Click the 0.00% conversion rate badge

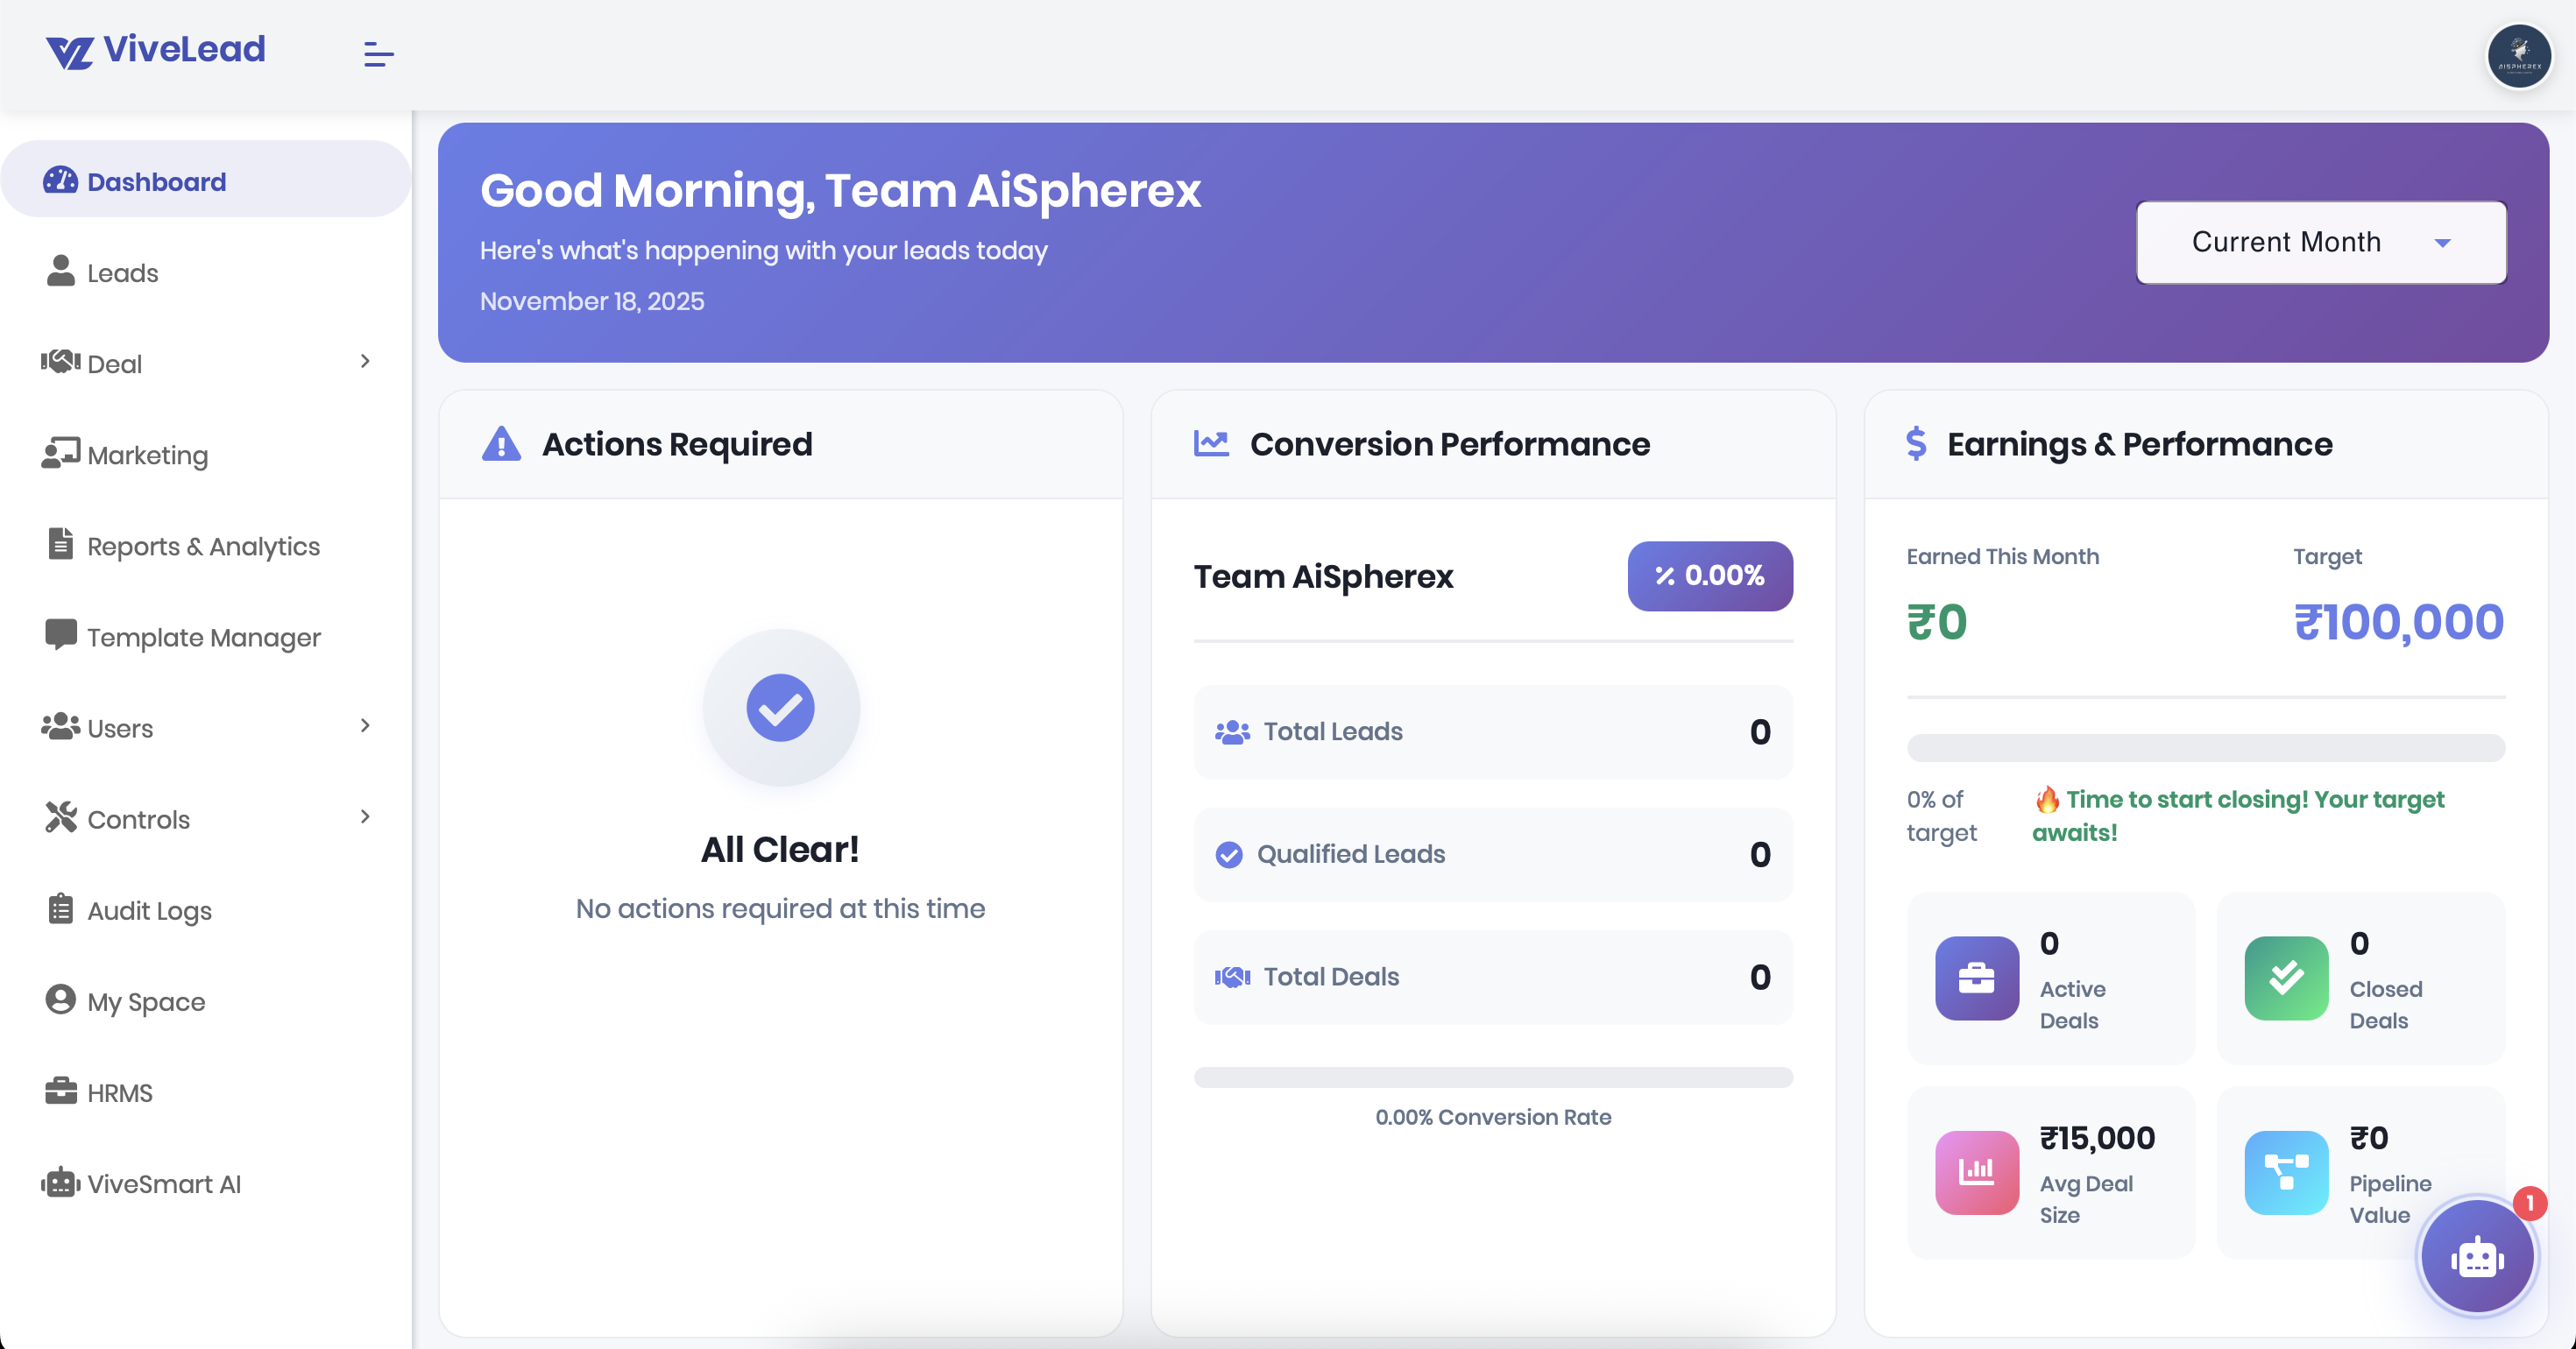(1709, 576)
